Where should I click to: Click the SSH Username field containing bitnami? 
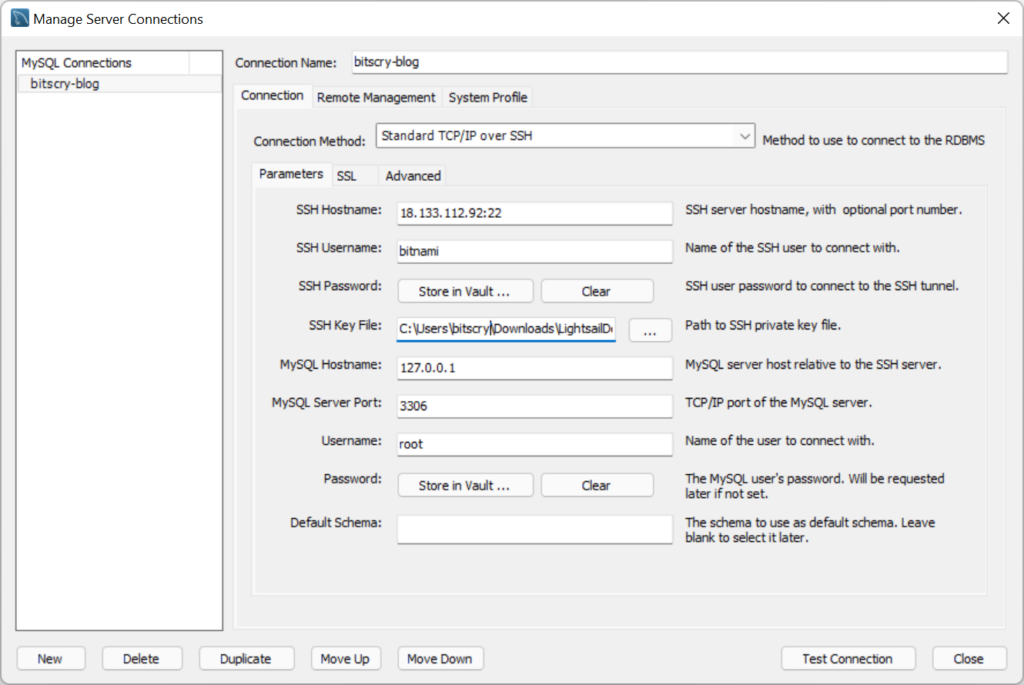534,251
